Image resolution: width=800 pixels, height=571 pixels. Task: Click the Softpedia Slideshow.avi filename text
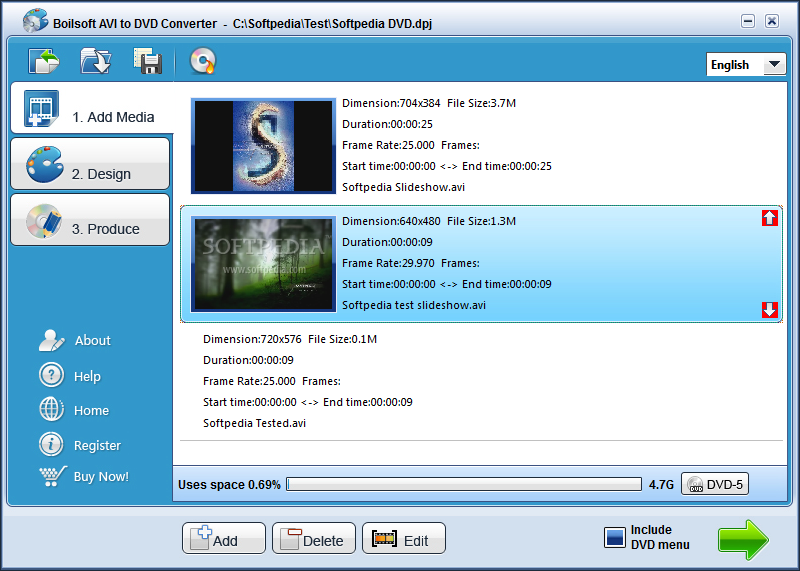tap(403, 187)
